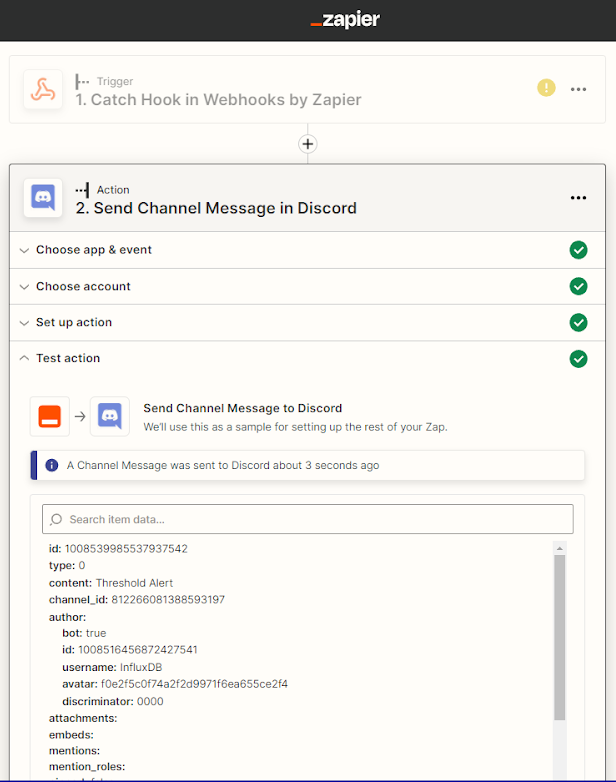This screenshot has height=782, width=616.
Task: Collapse the Test action section
Action: pos(68,358)
